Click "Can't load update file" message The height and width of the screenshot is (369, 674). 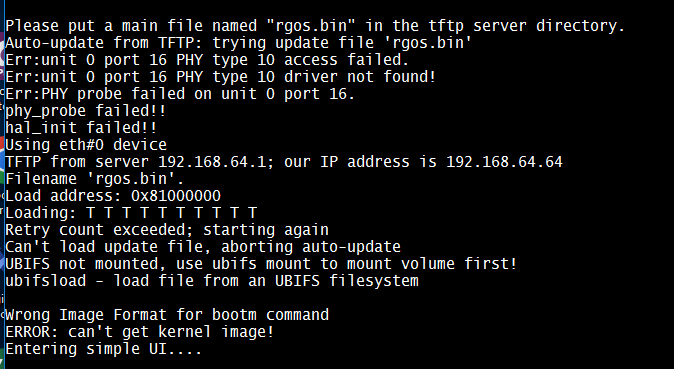click(203, 247)
